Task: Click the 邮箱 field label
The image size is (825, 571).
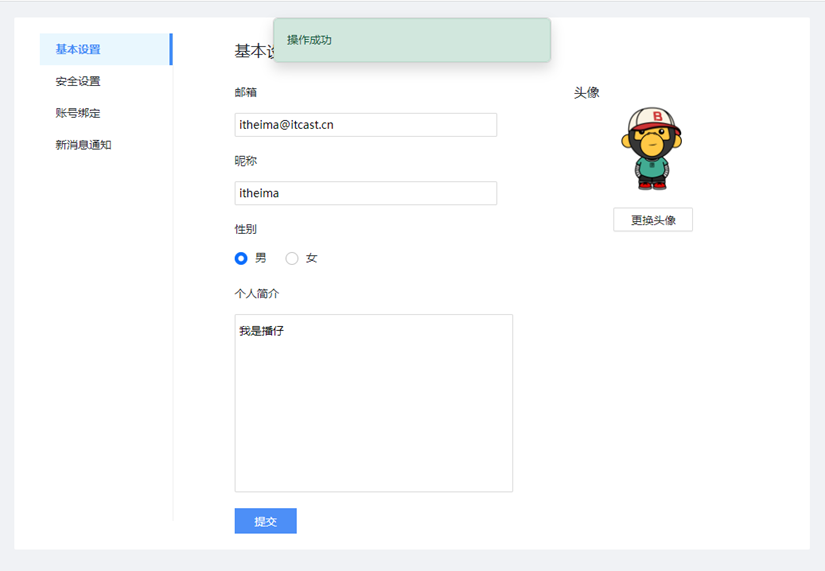Action: coord(246,92)
